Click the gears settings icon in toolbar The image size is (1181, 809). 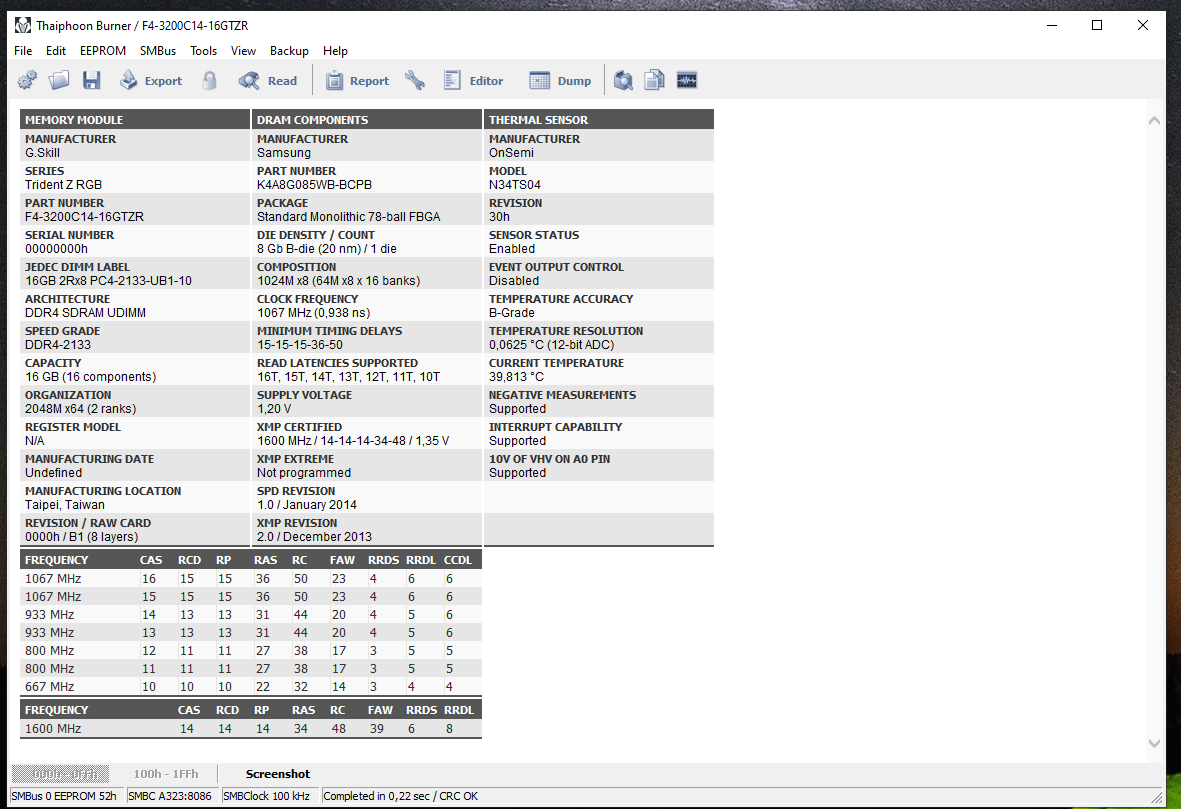pos(27,81)
